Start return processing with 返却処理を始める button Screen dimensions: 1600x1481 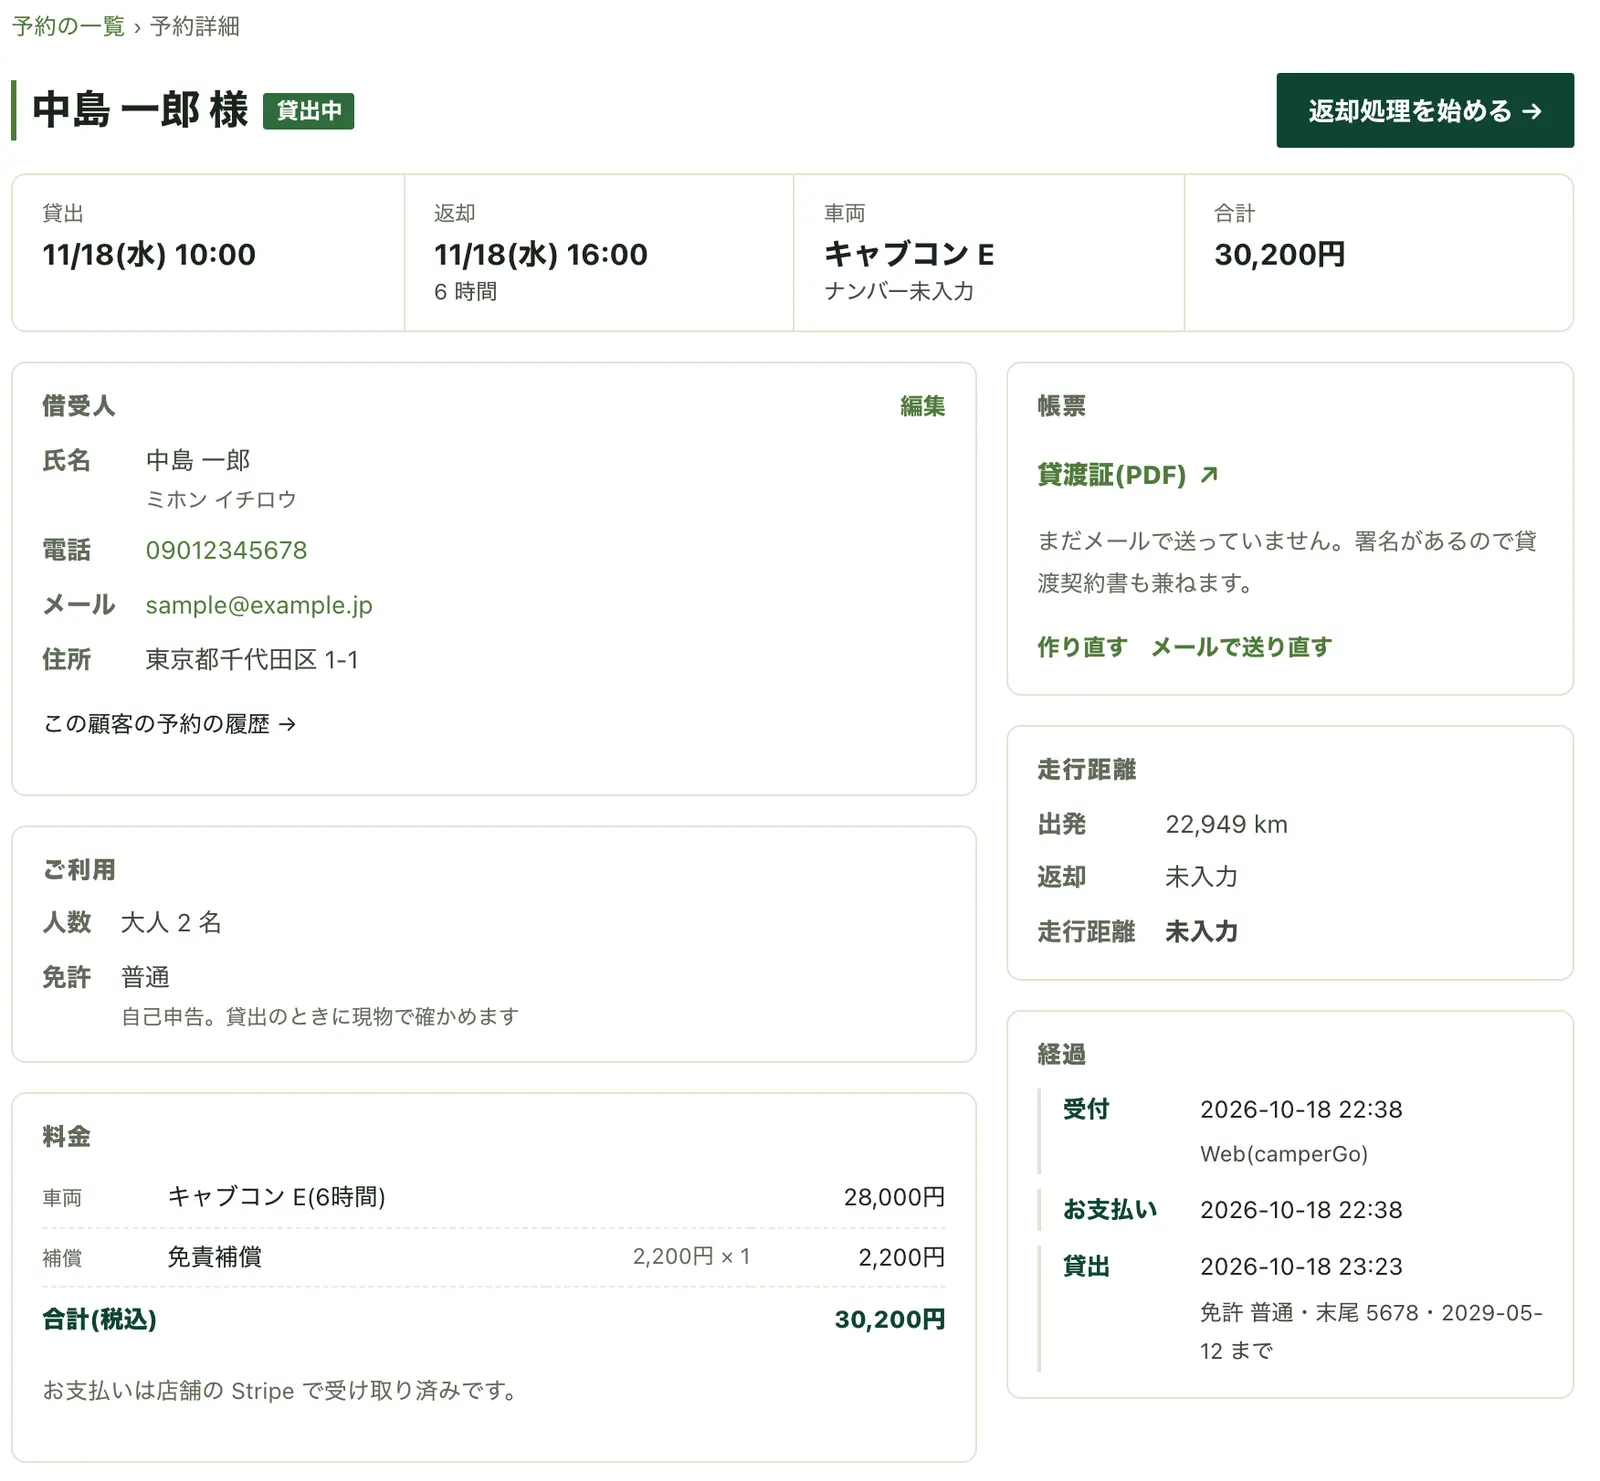pyautogui.click(x=1425, y=110)
